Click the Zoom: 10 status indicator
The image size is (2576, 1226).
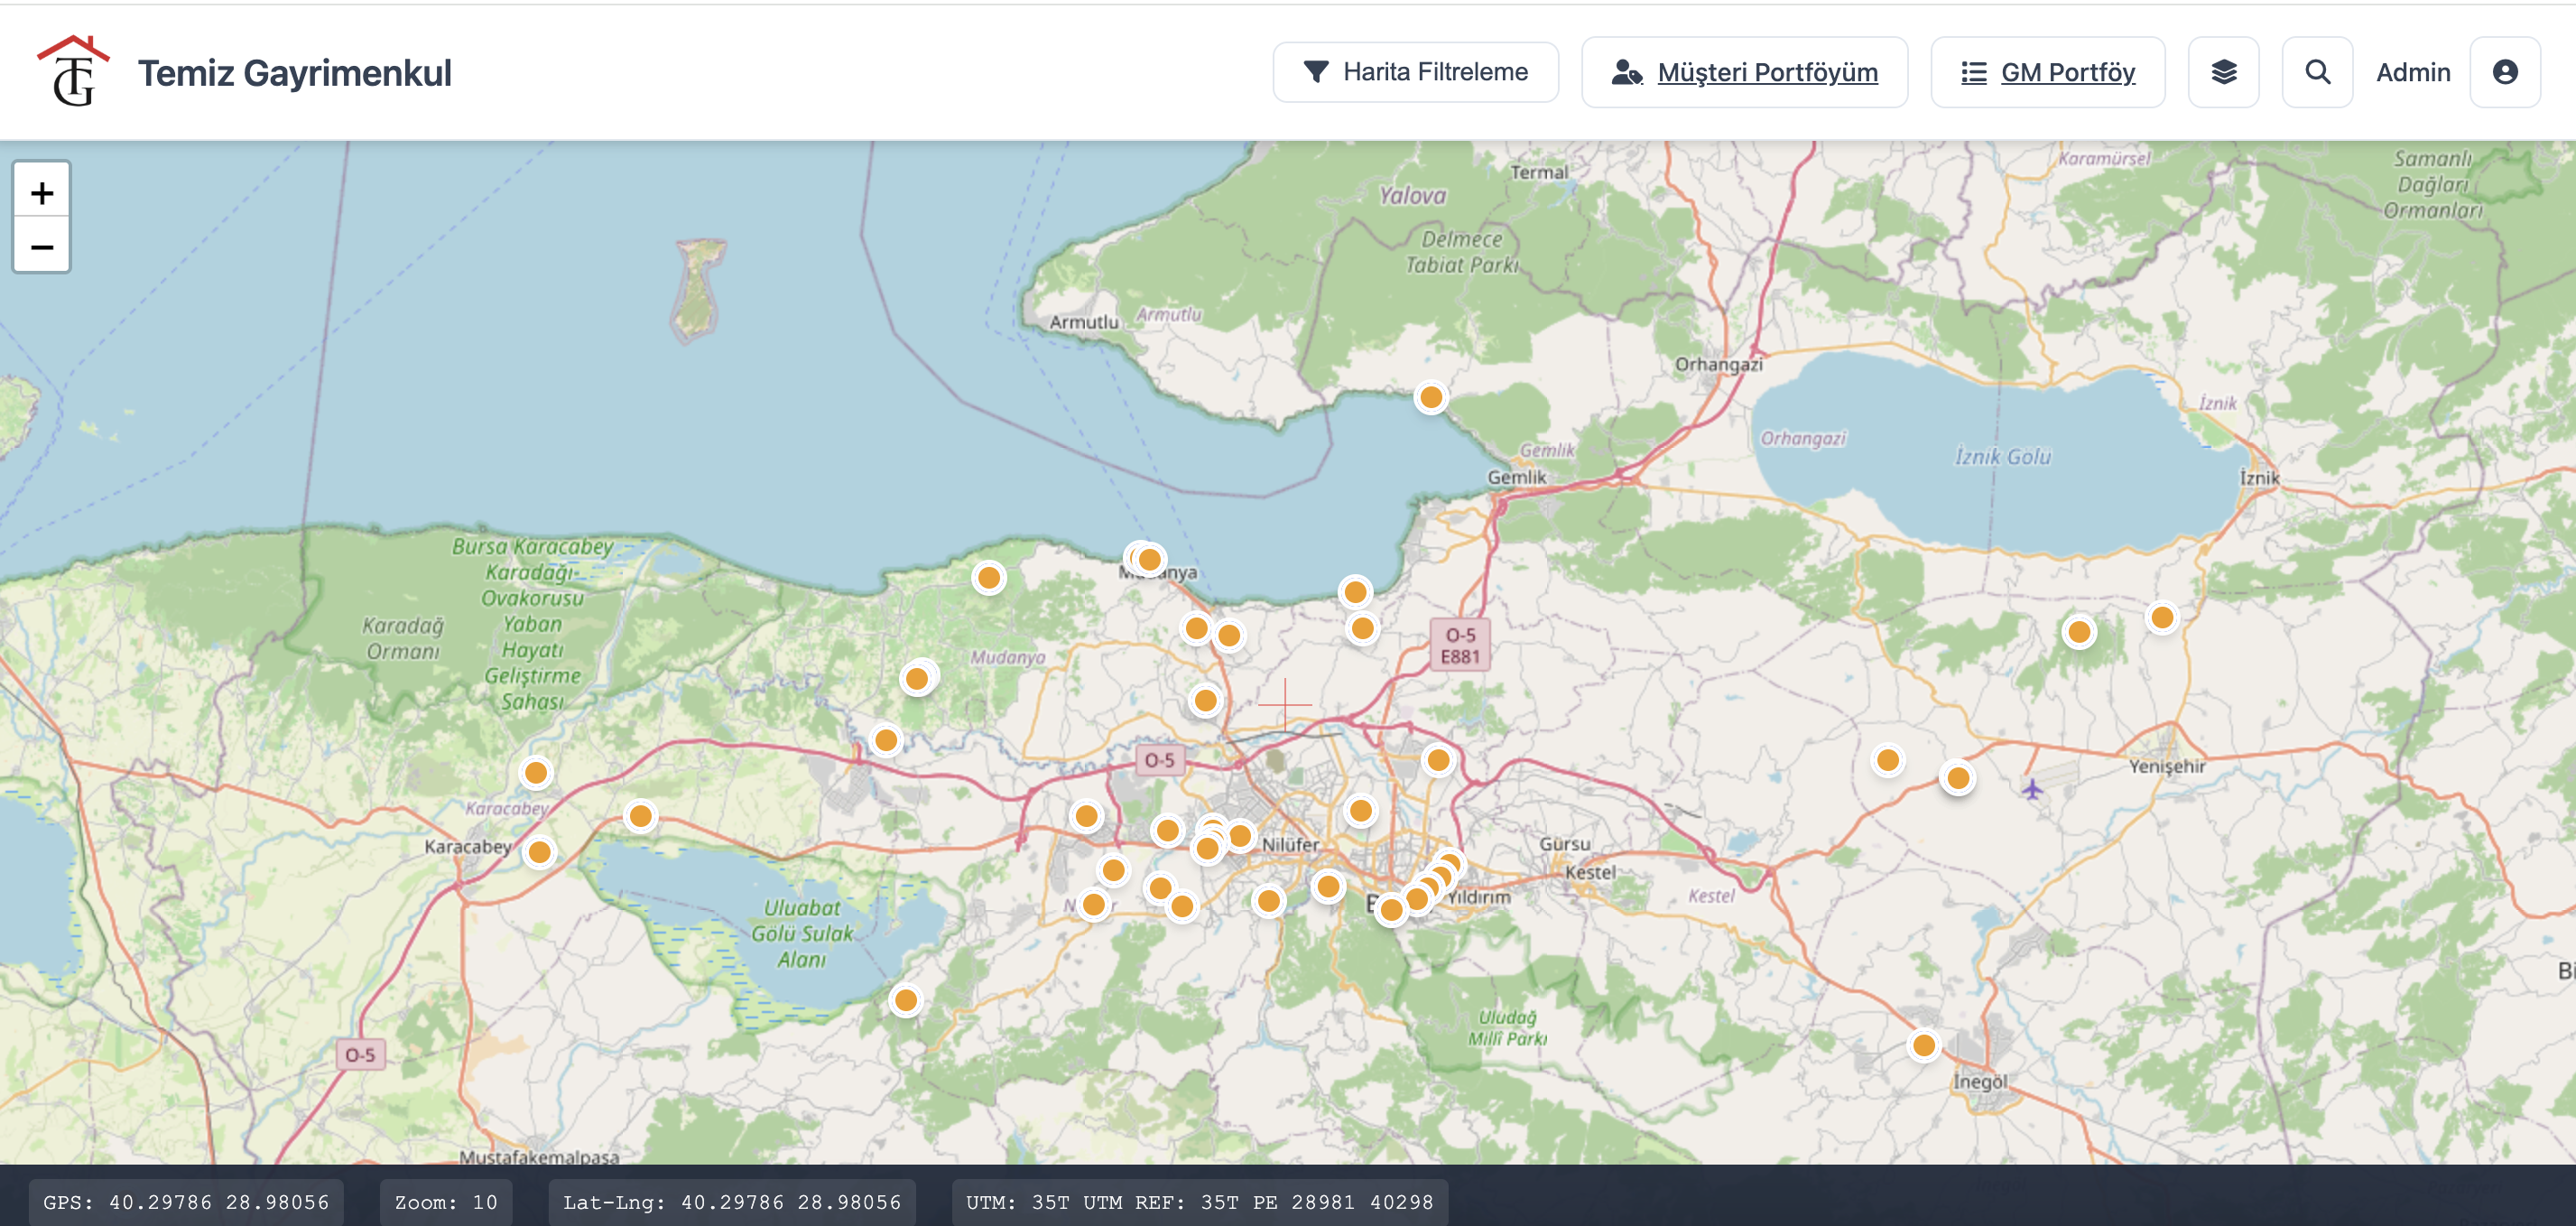(x=446, y=1202)
